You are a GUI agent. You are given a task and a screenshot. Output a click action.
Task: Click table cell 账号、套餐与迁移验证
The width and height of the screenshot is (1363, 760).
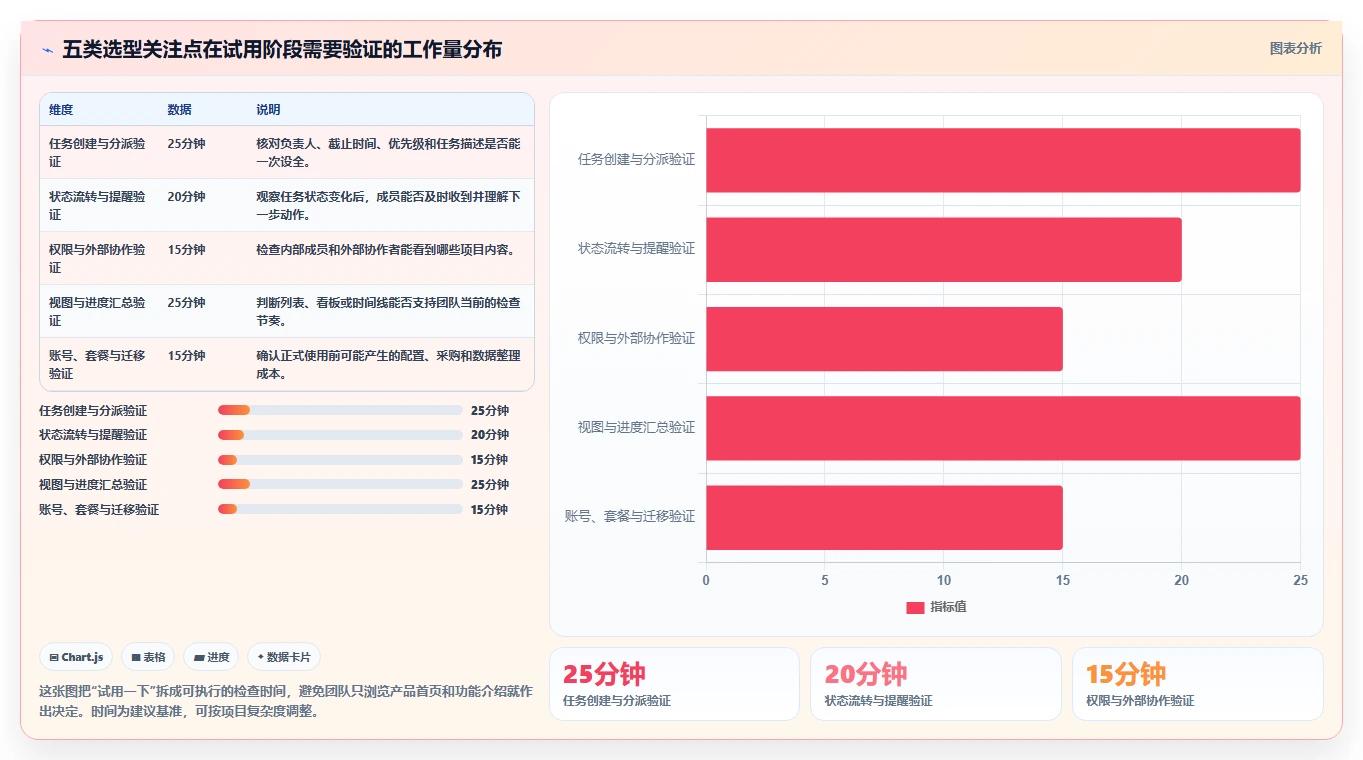(x=98, y=364)
